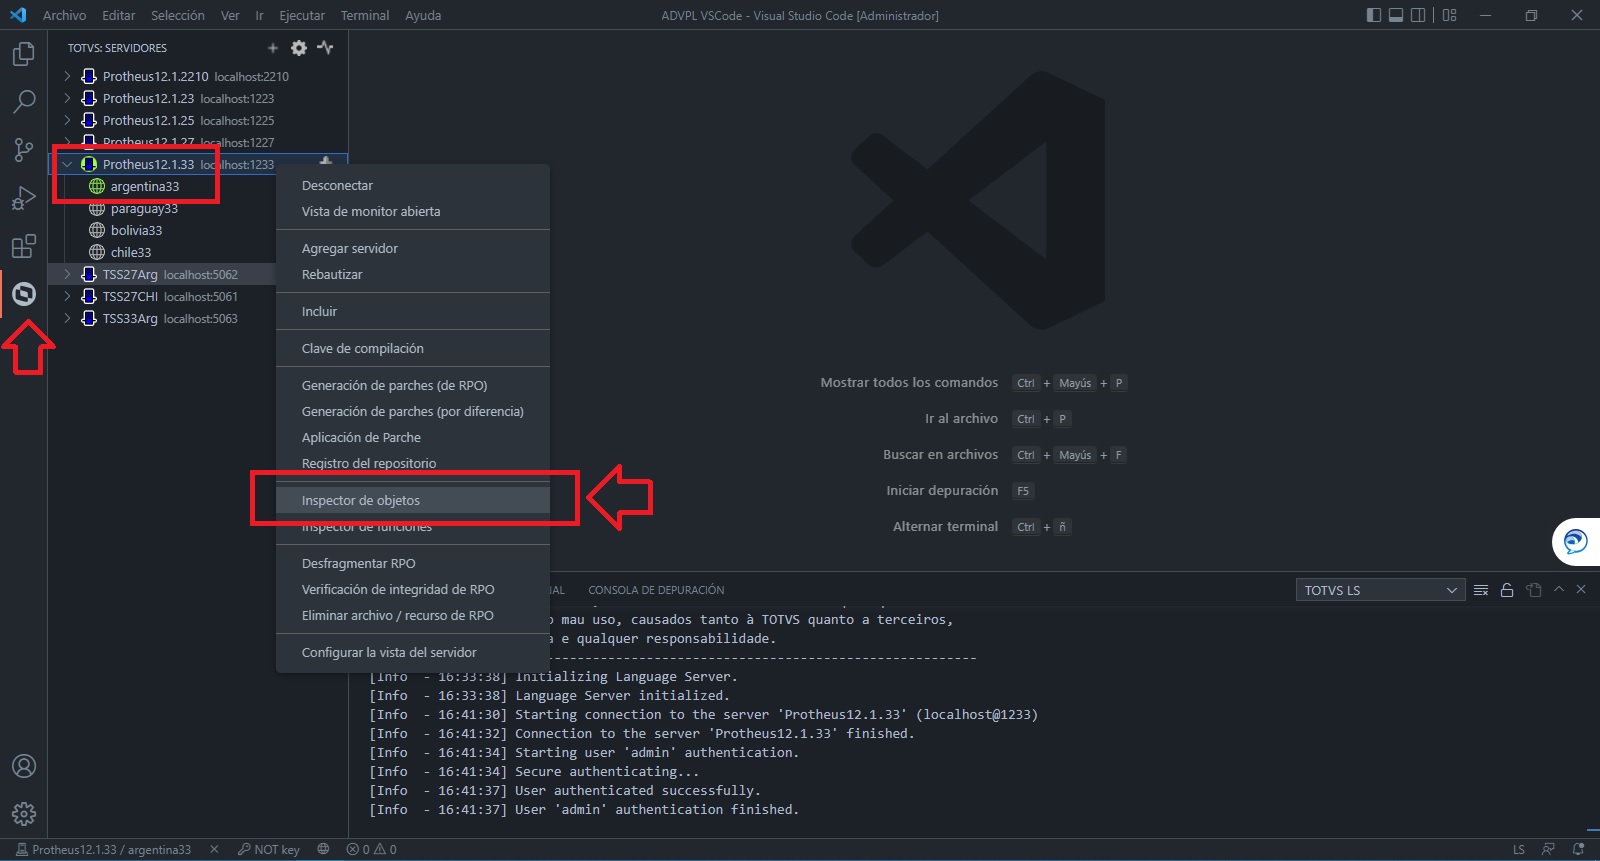Open the Selección menu

[178, 15]
